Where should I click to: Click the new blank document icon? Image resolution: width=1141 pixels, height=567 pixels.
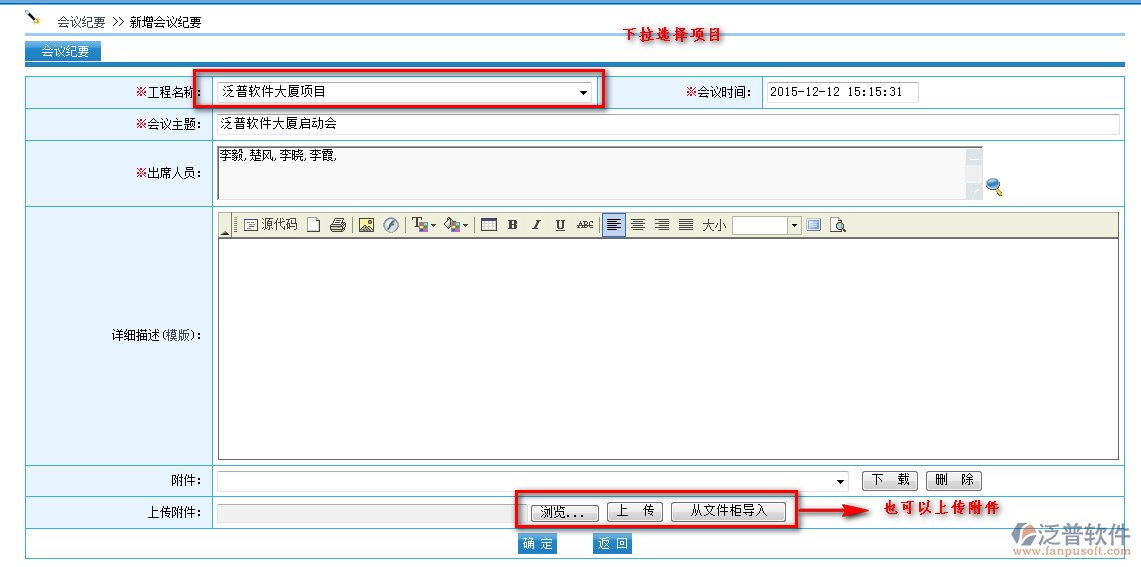314,225
